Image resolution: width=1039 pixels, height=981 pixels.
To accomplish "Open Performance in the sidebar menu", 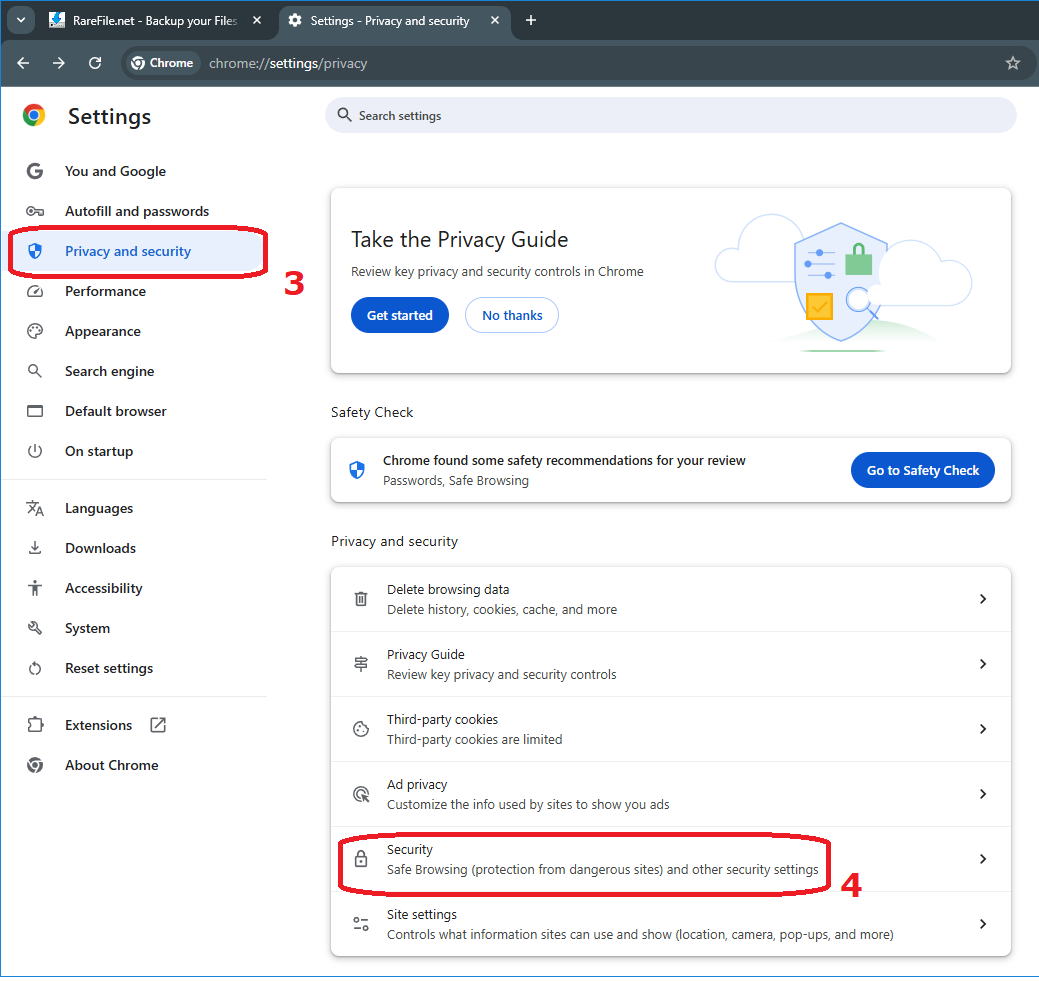I will click(x=105, y=291).
